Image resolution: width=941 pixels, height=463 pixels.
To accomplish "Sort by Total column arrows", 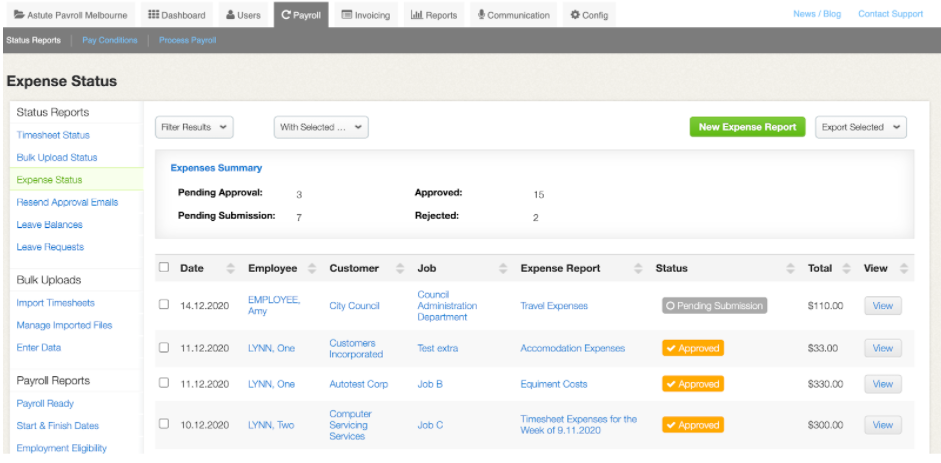I will pyautogui.click(x=845, y=268).
